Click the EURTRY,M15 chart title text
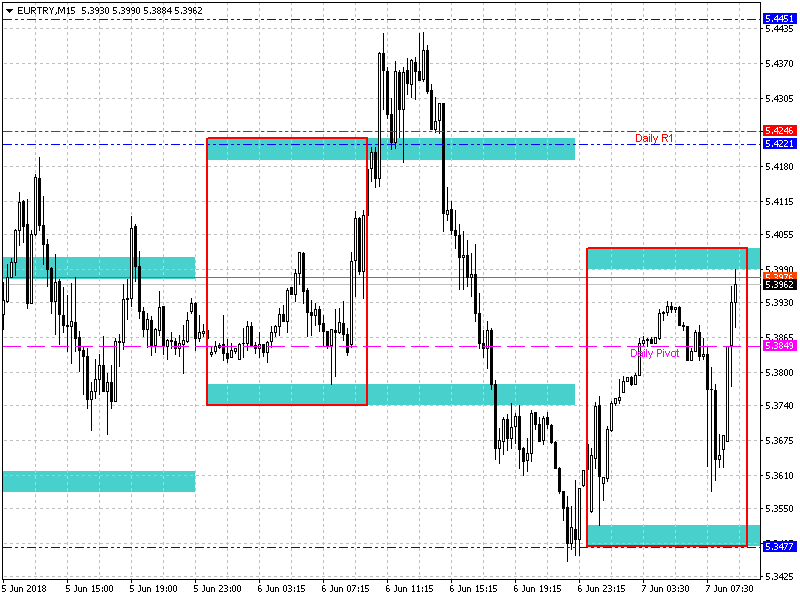 [46, 8]
